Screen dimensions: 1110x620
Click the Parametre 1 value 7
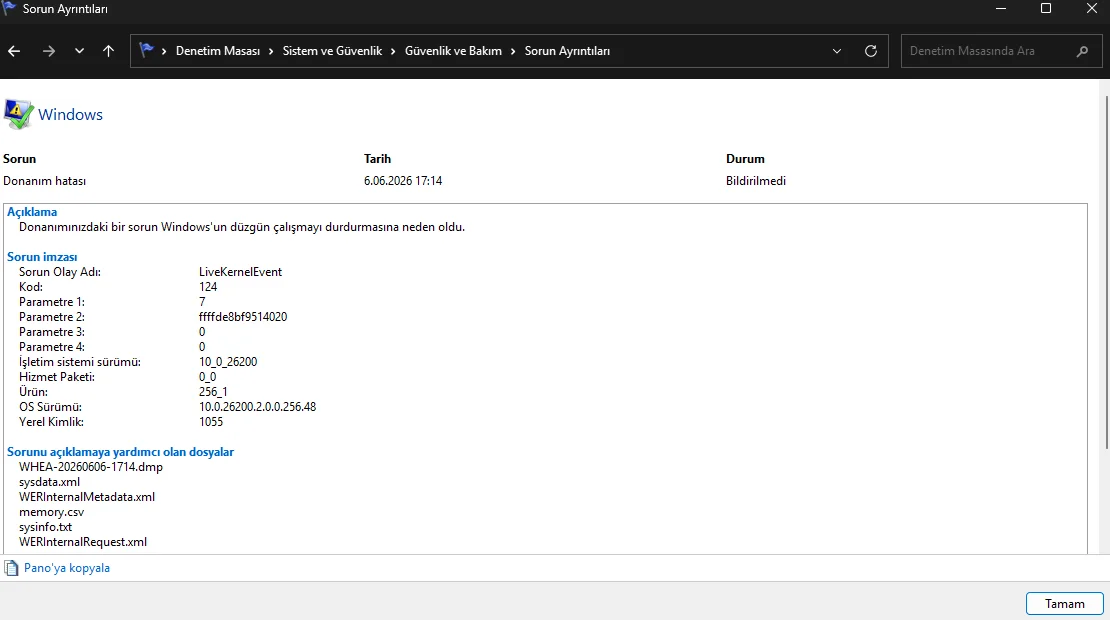202,302
